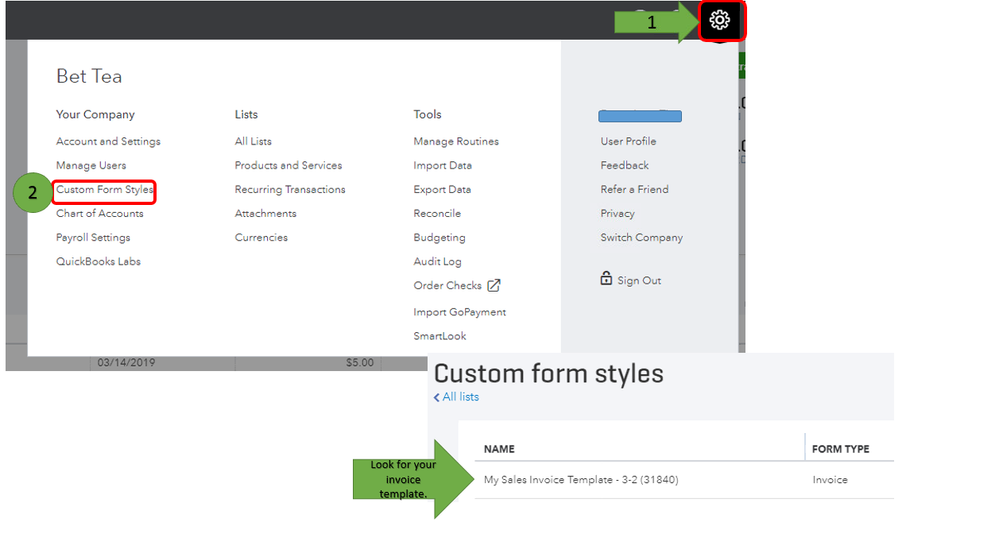
Task: Click the Tools heading
Action: (427, 115)
